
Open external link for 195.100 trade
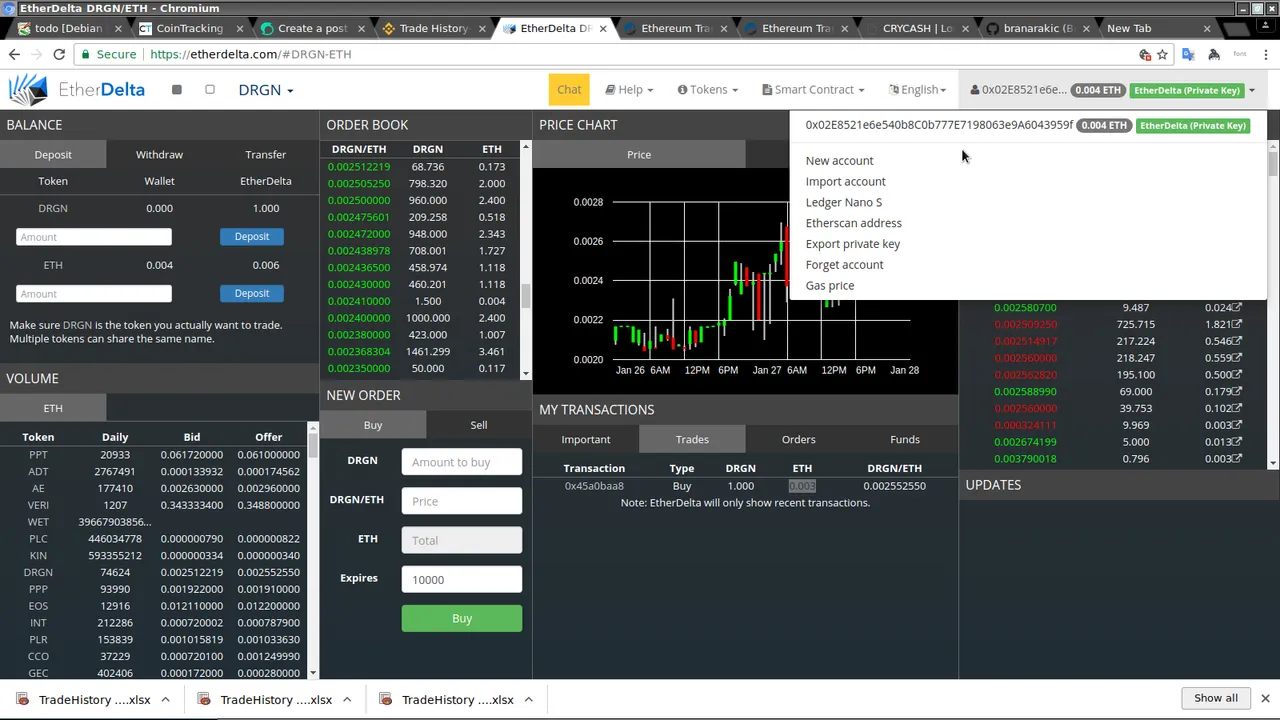point(1237,374)
